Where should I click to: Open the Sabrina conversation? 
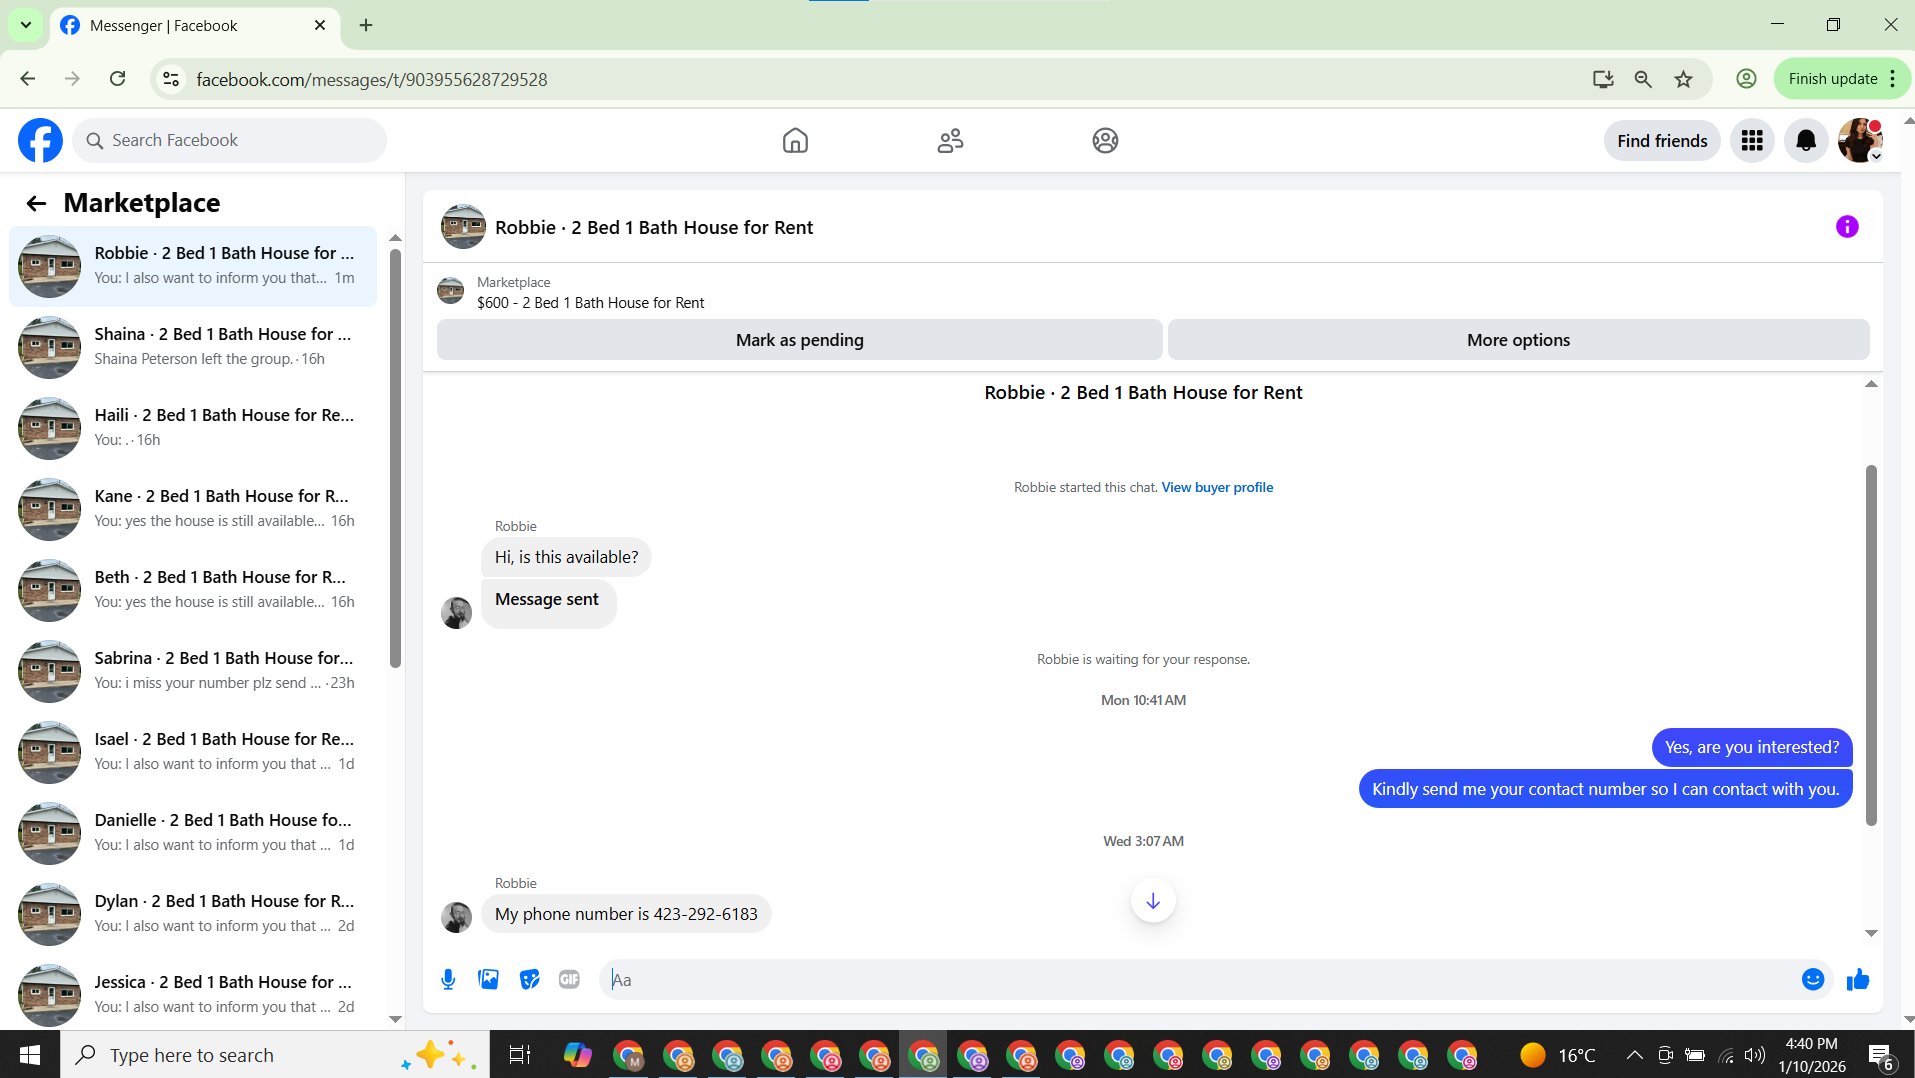(193, 671)
